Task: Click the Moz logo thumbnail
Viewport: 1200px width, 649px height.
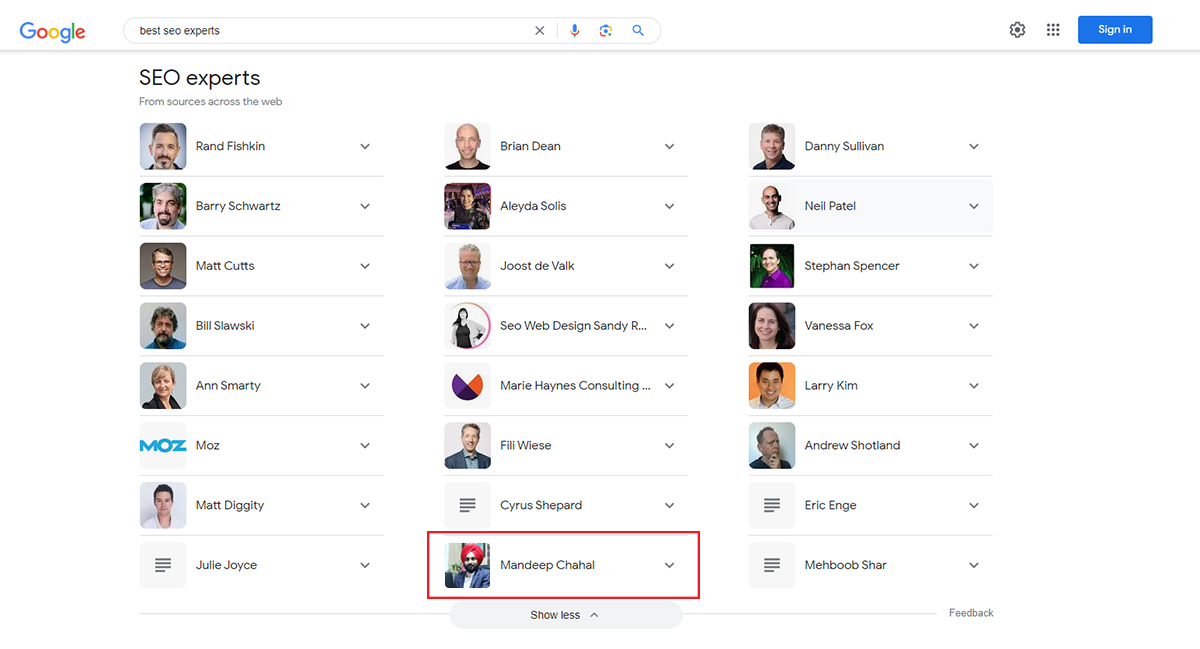Action: click(163, 446)
